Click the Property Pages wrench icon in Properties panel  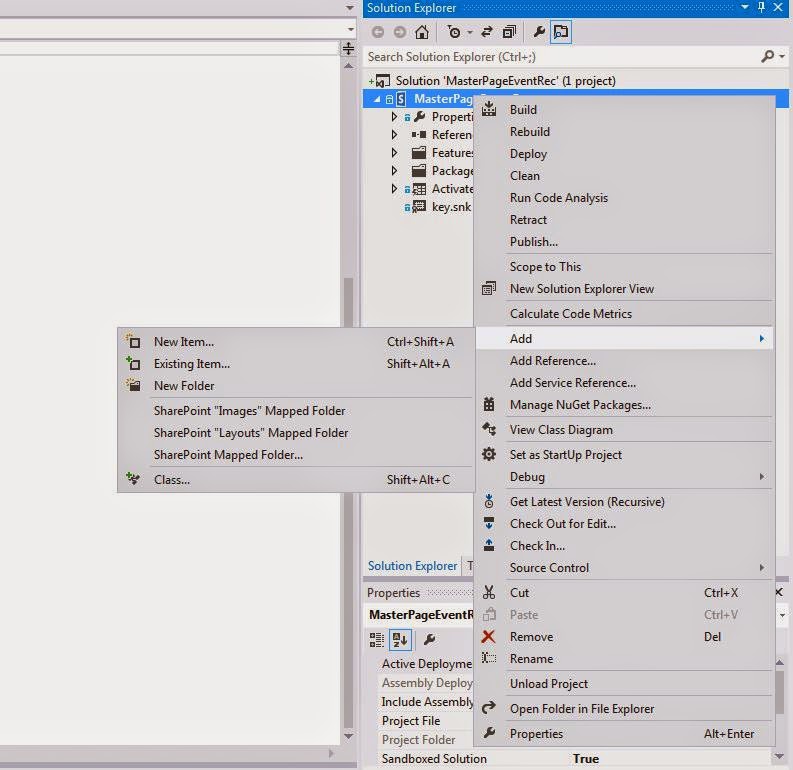429,640
